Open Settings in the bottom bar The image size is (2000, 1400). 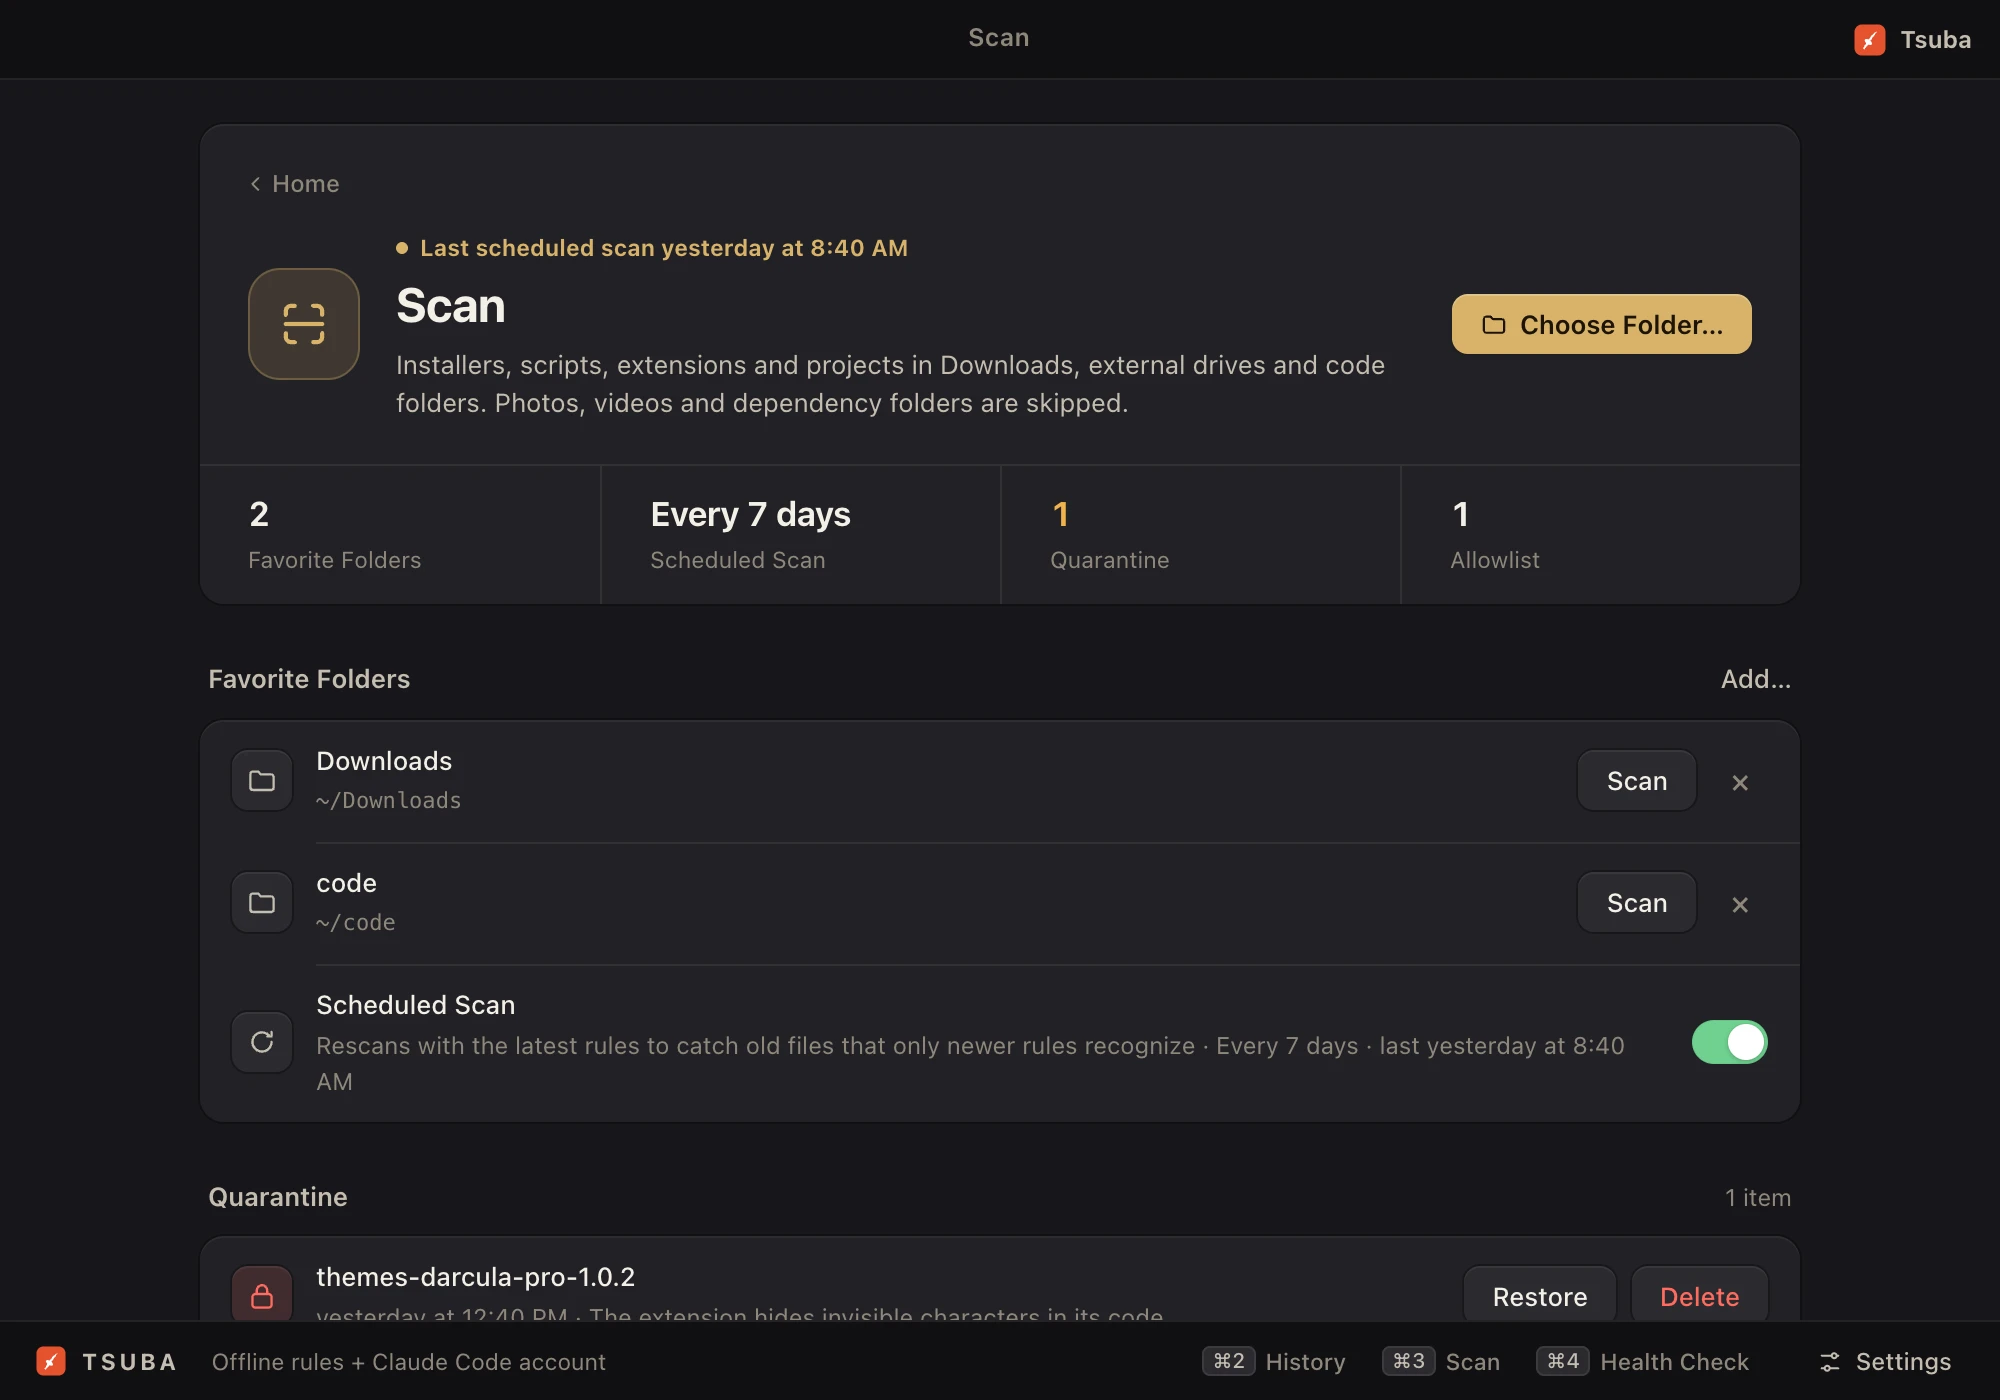click(1885, 1362)
